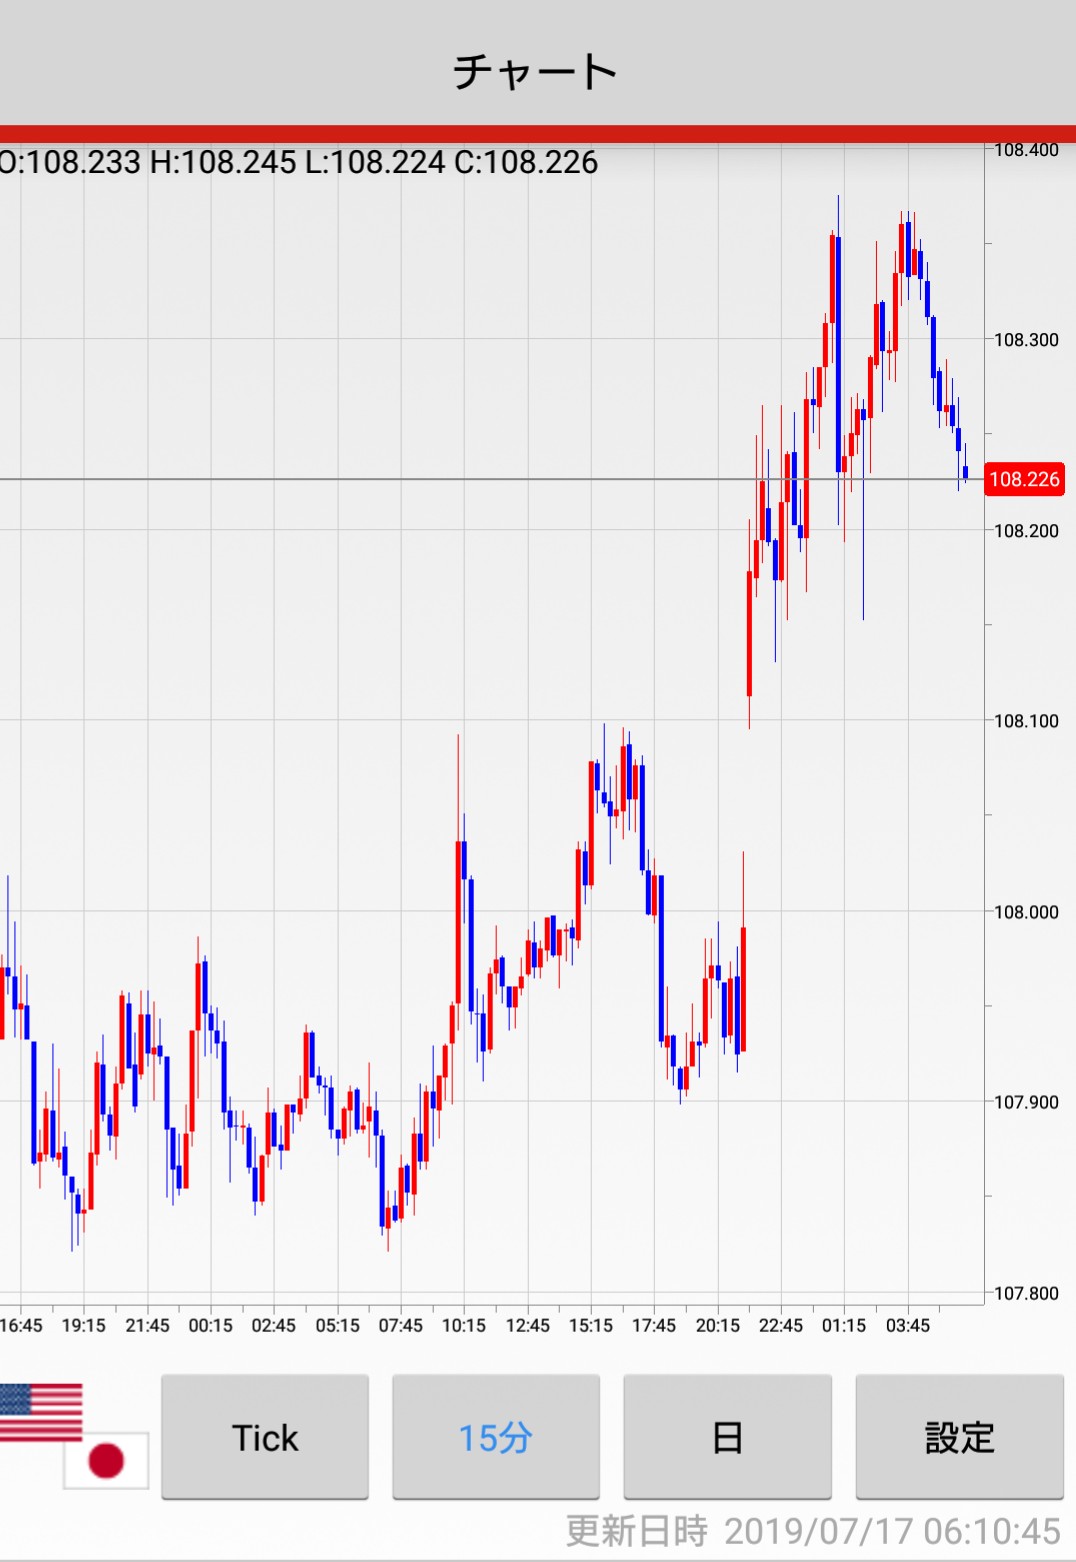Tap the OHLC readout text line
The width and height of the screenshot is (1076, 1562).
pyautogui.click(x=299, y=162)
